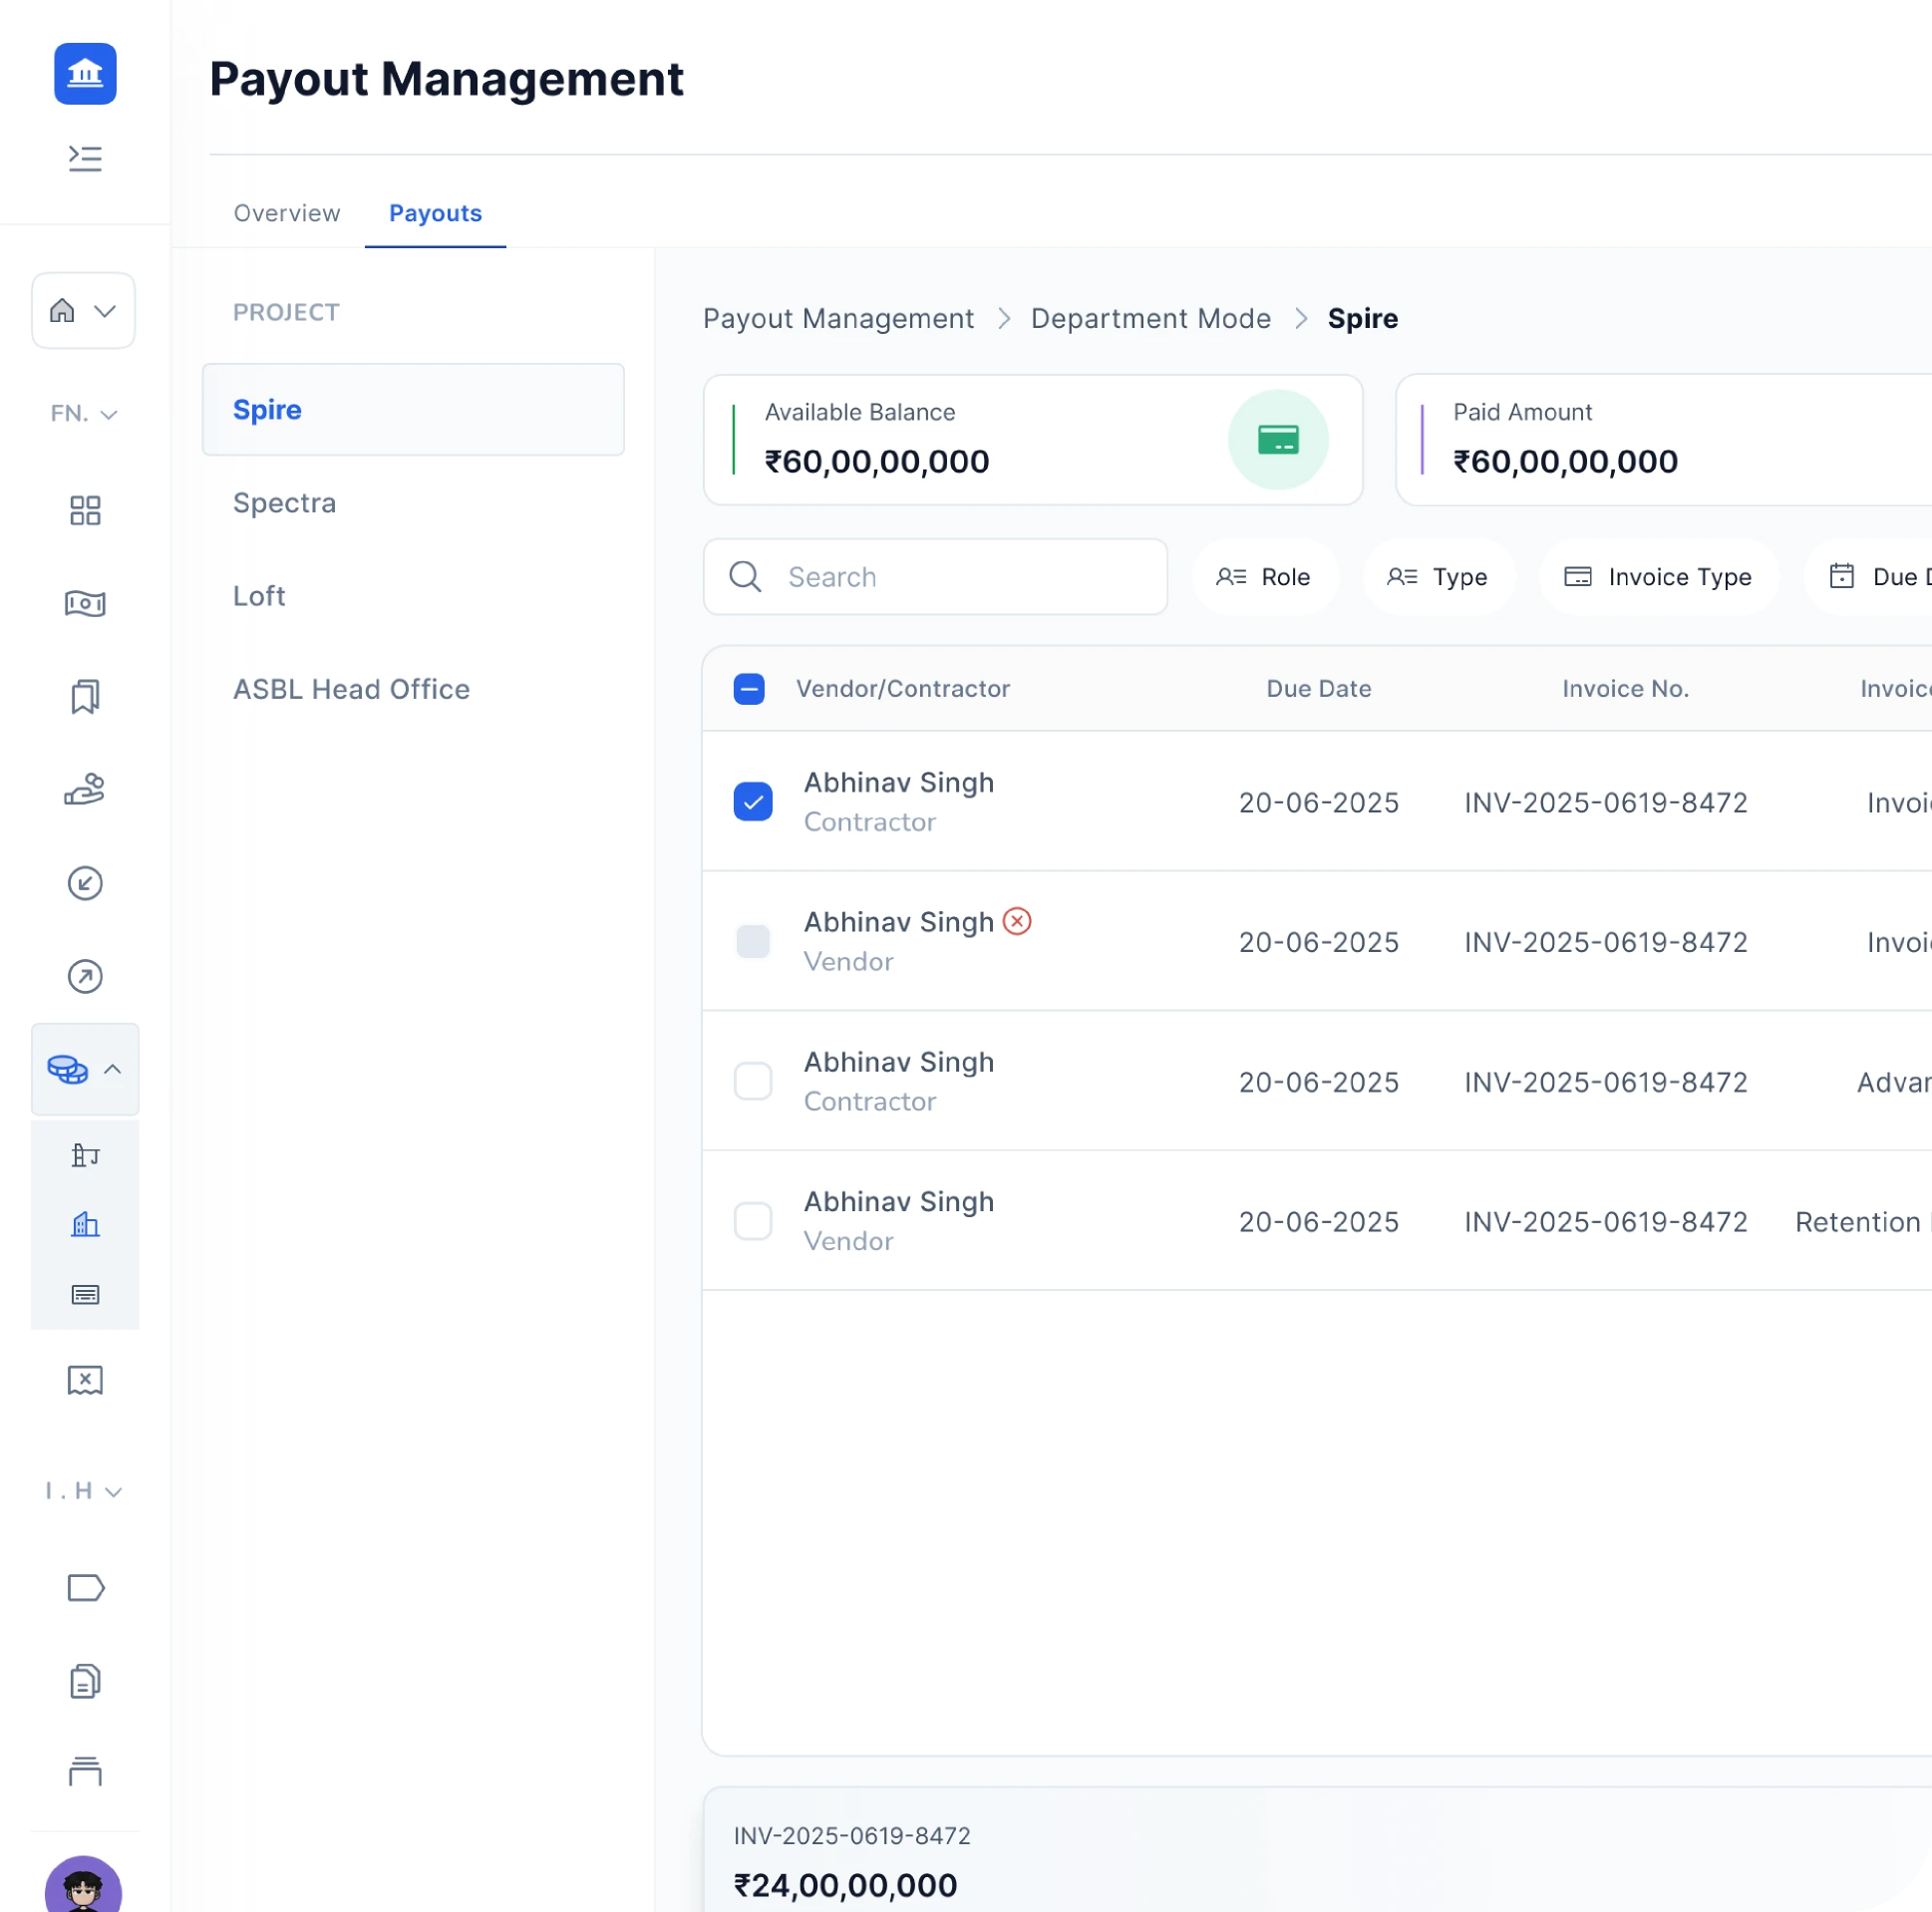Click the green card icon in Available Balance
This screenshot has width=1932, height=1912.
tap(1278, 439)
